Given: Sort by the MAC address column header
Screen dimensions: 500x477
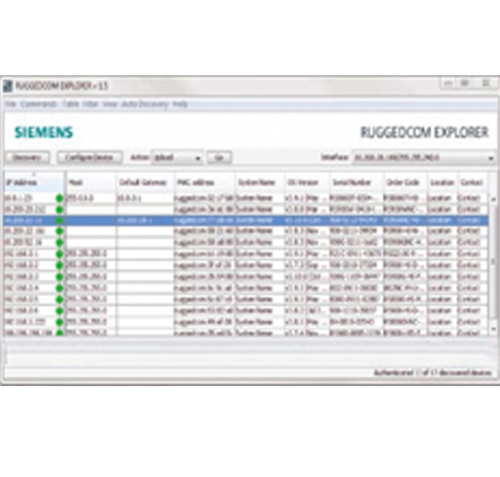Looking at the screenshot, I should pos(205,182).
